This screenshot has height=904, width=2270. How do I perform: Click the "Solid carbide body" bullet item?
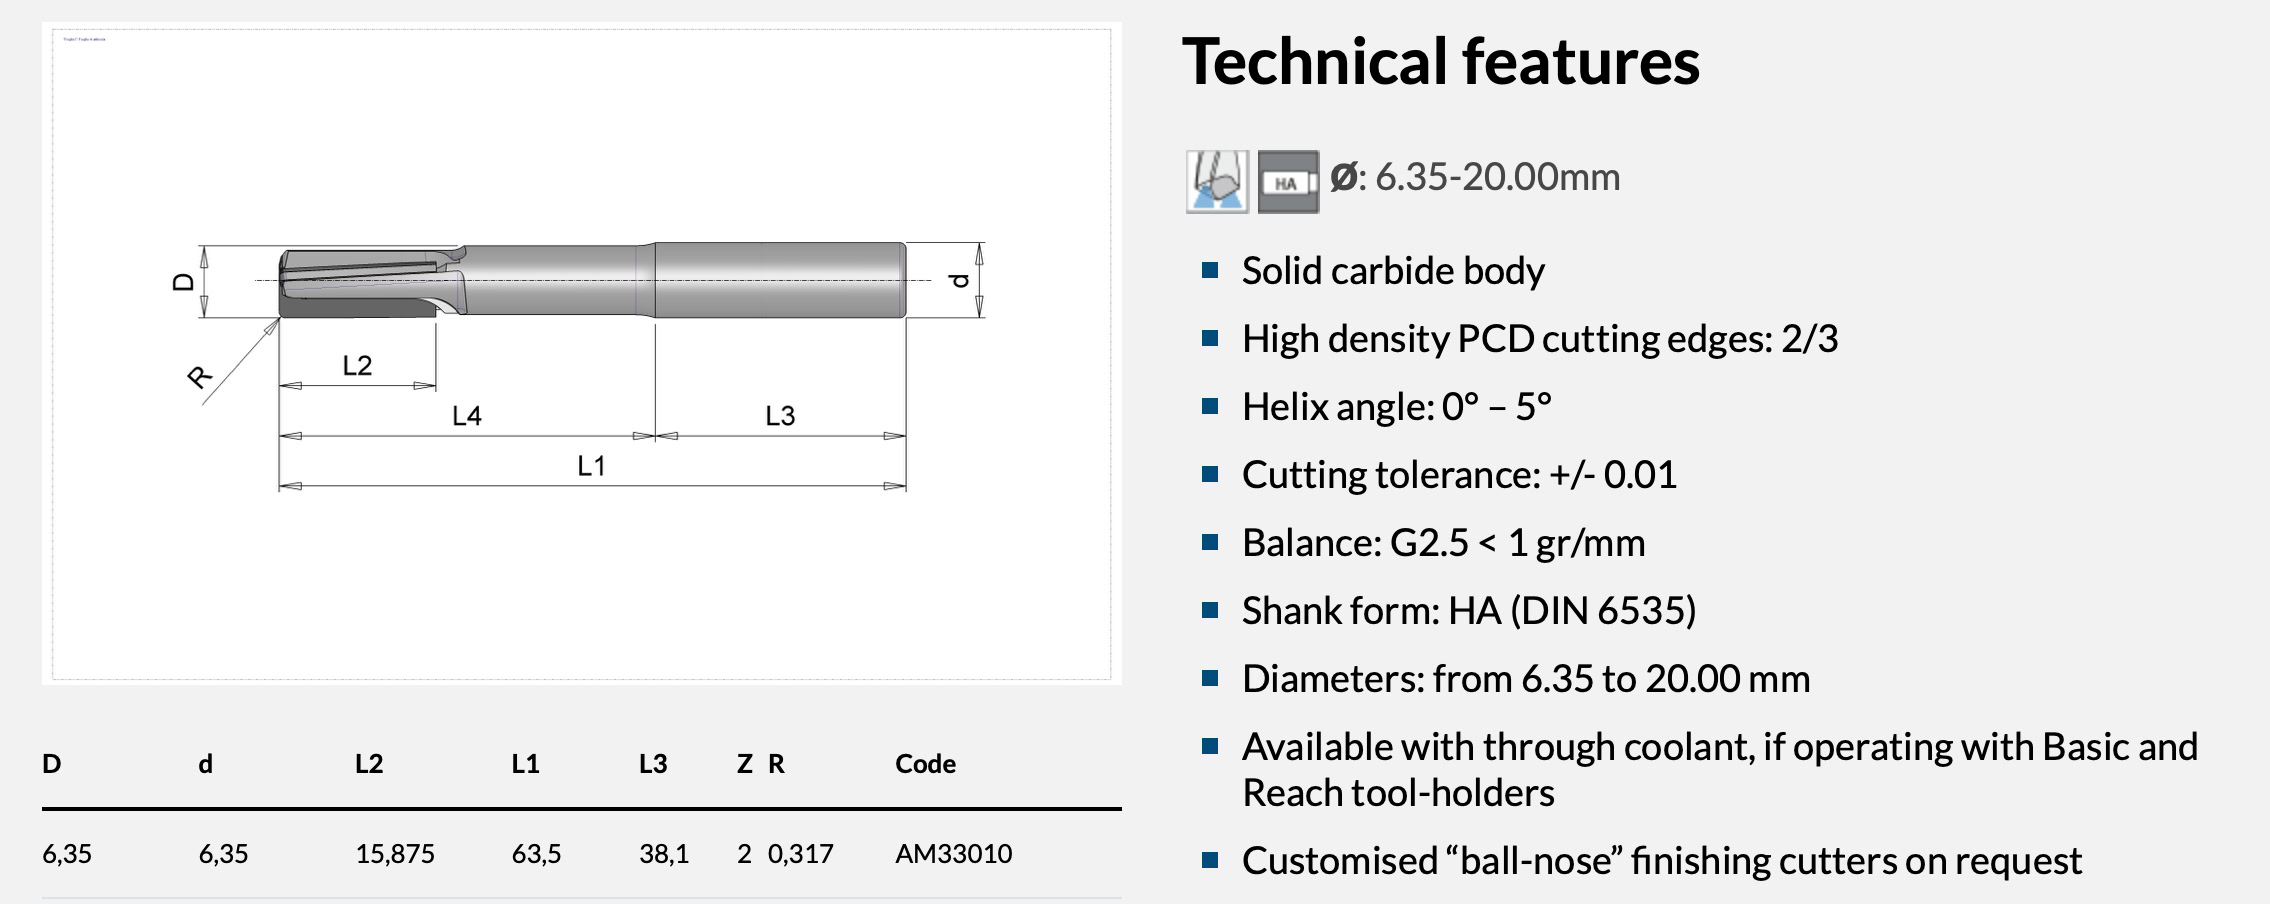pyautogui.click(x=1392, y=271)
